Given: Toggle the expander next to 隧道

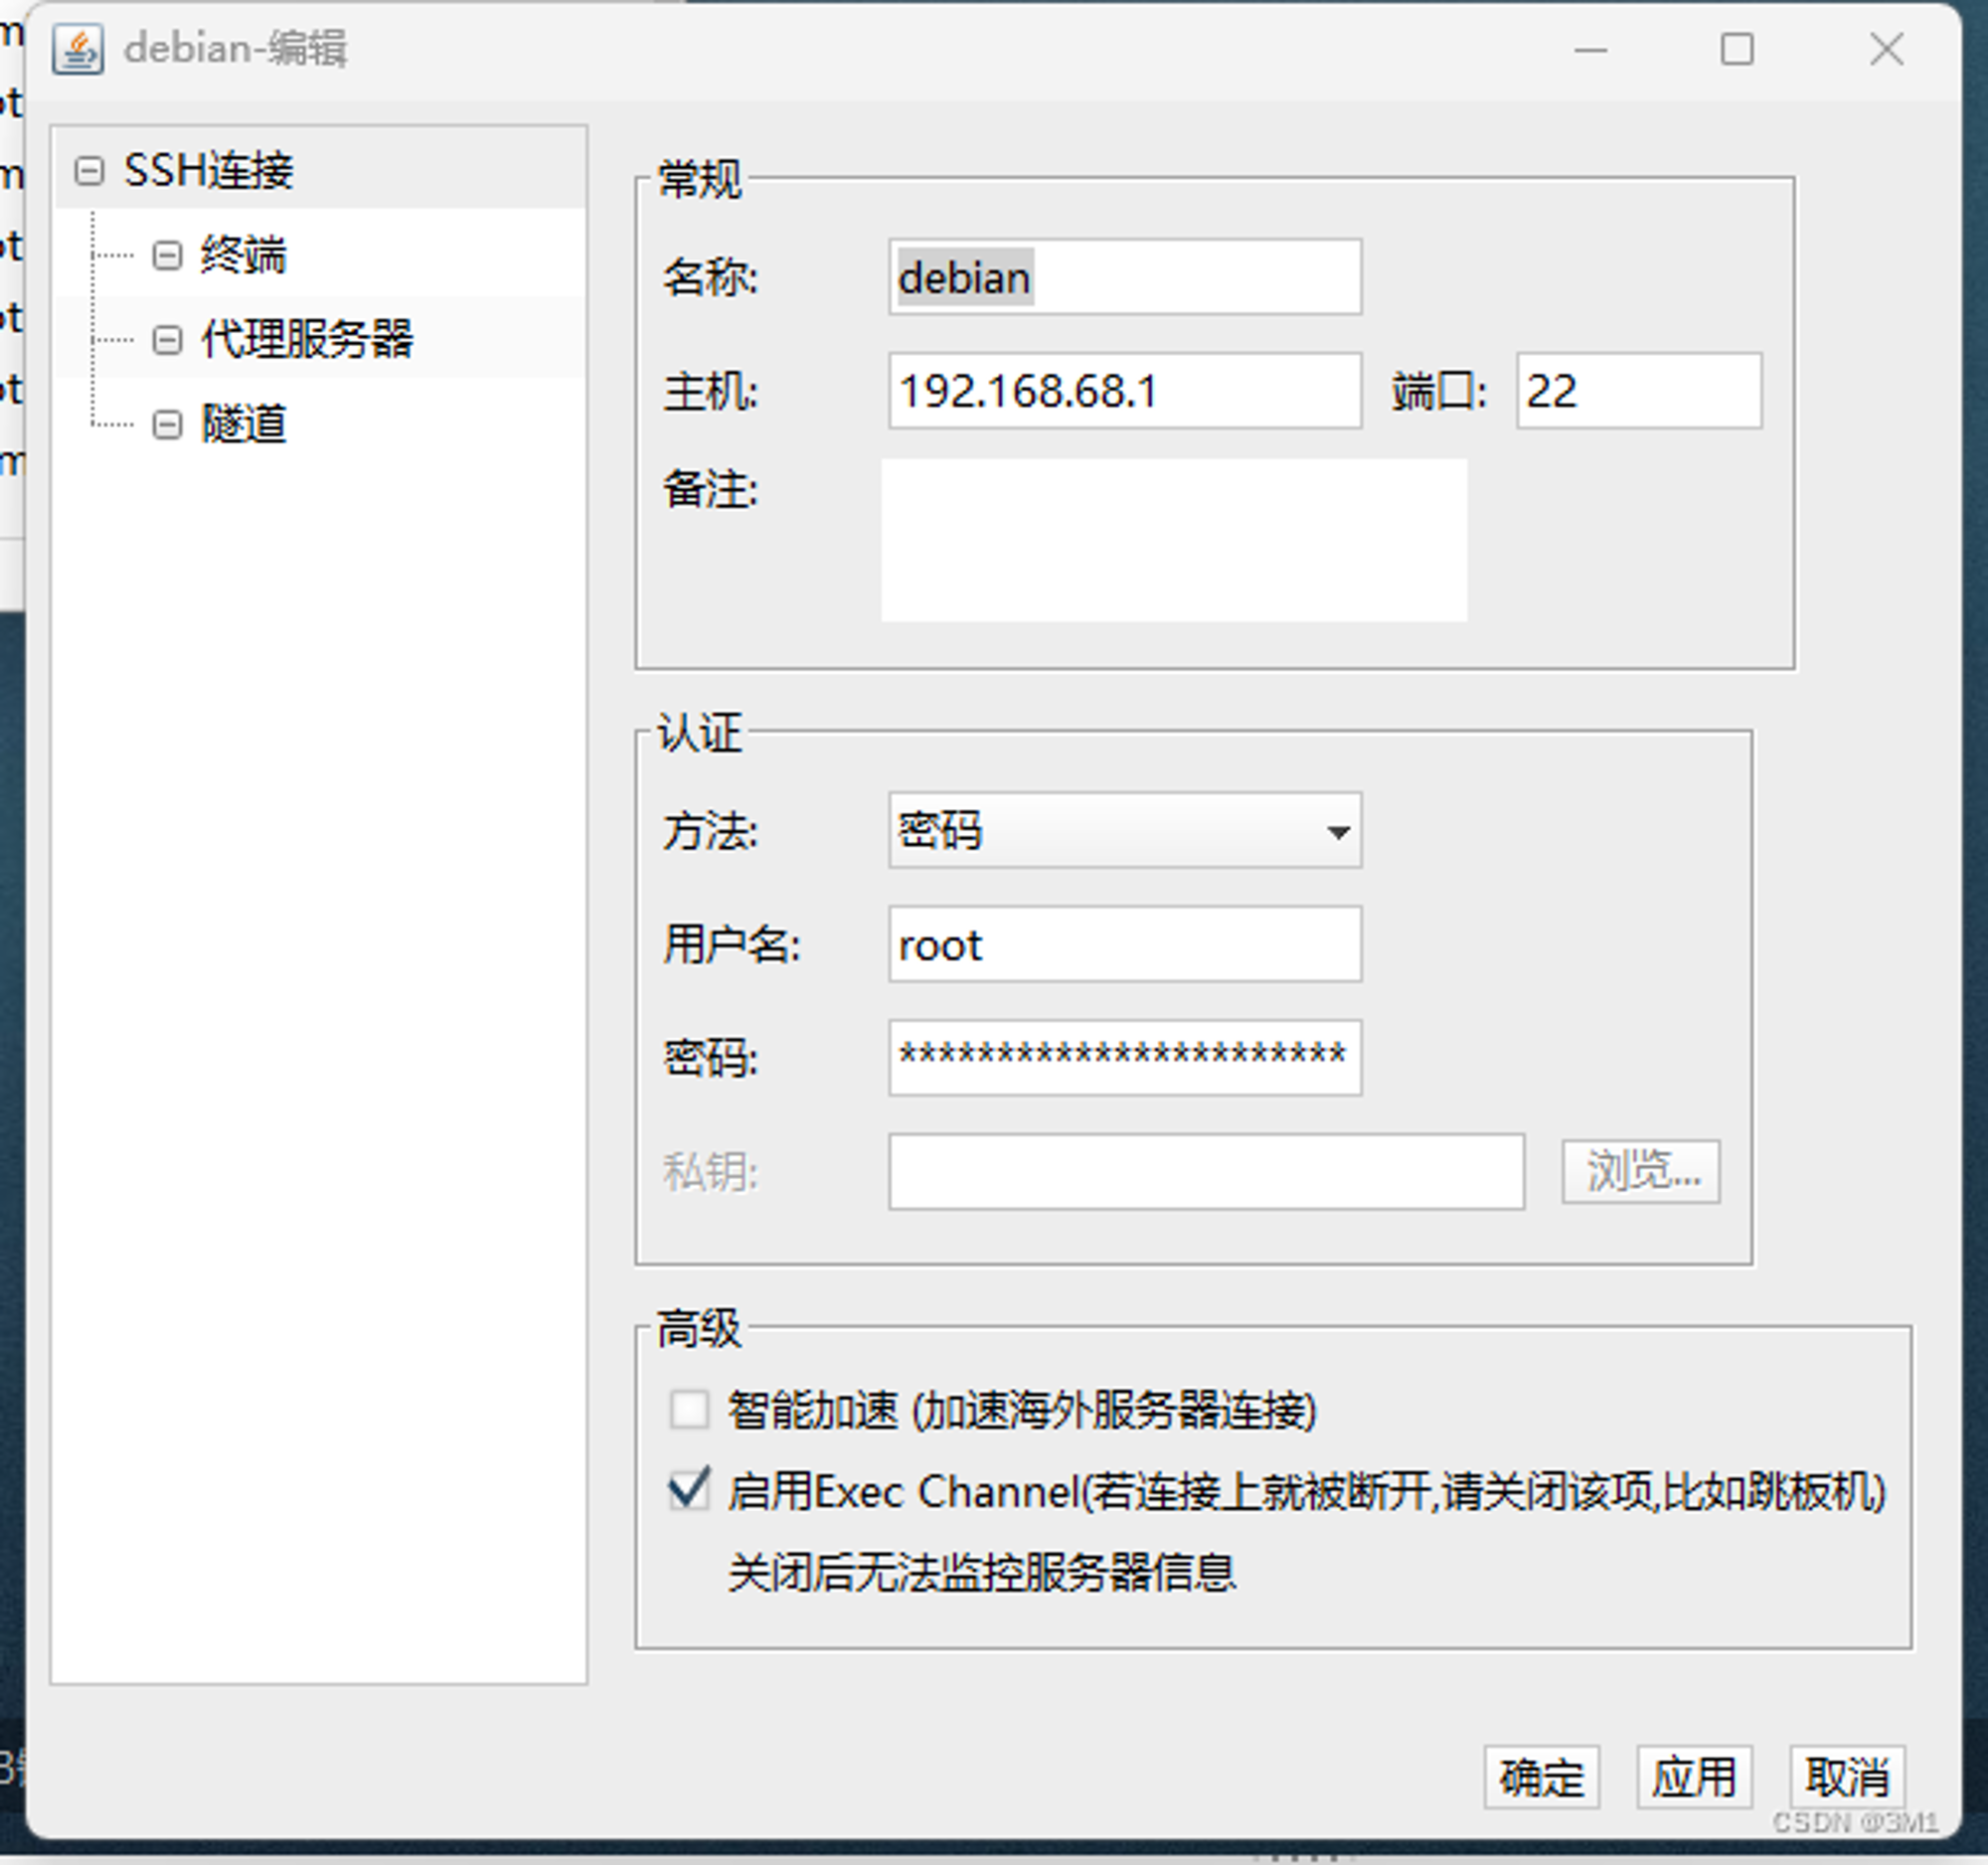Looking at the screenshot, I should [167, 425].
